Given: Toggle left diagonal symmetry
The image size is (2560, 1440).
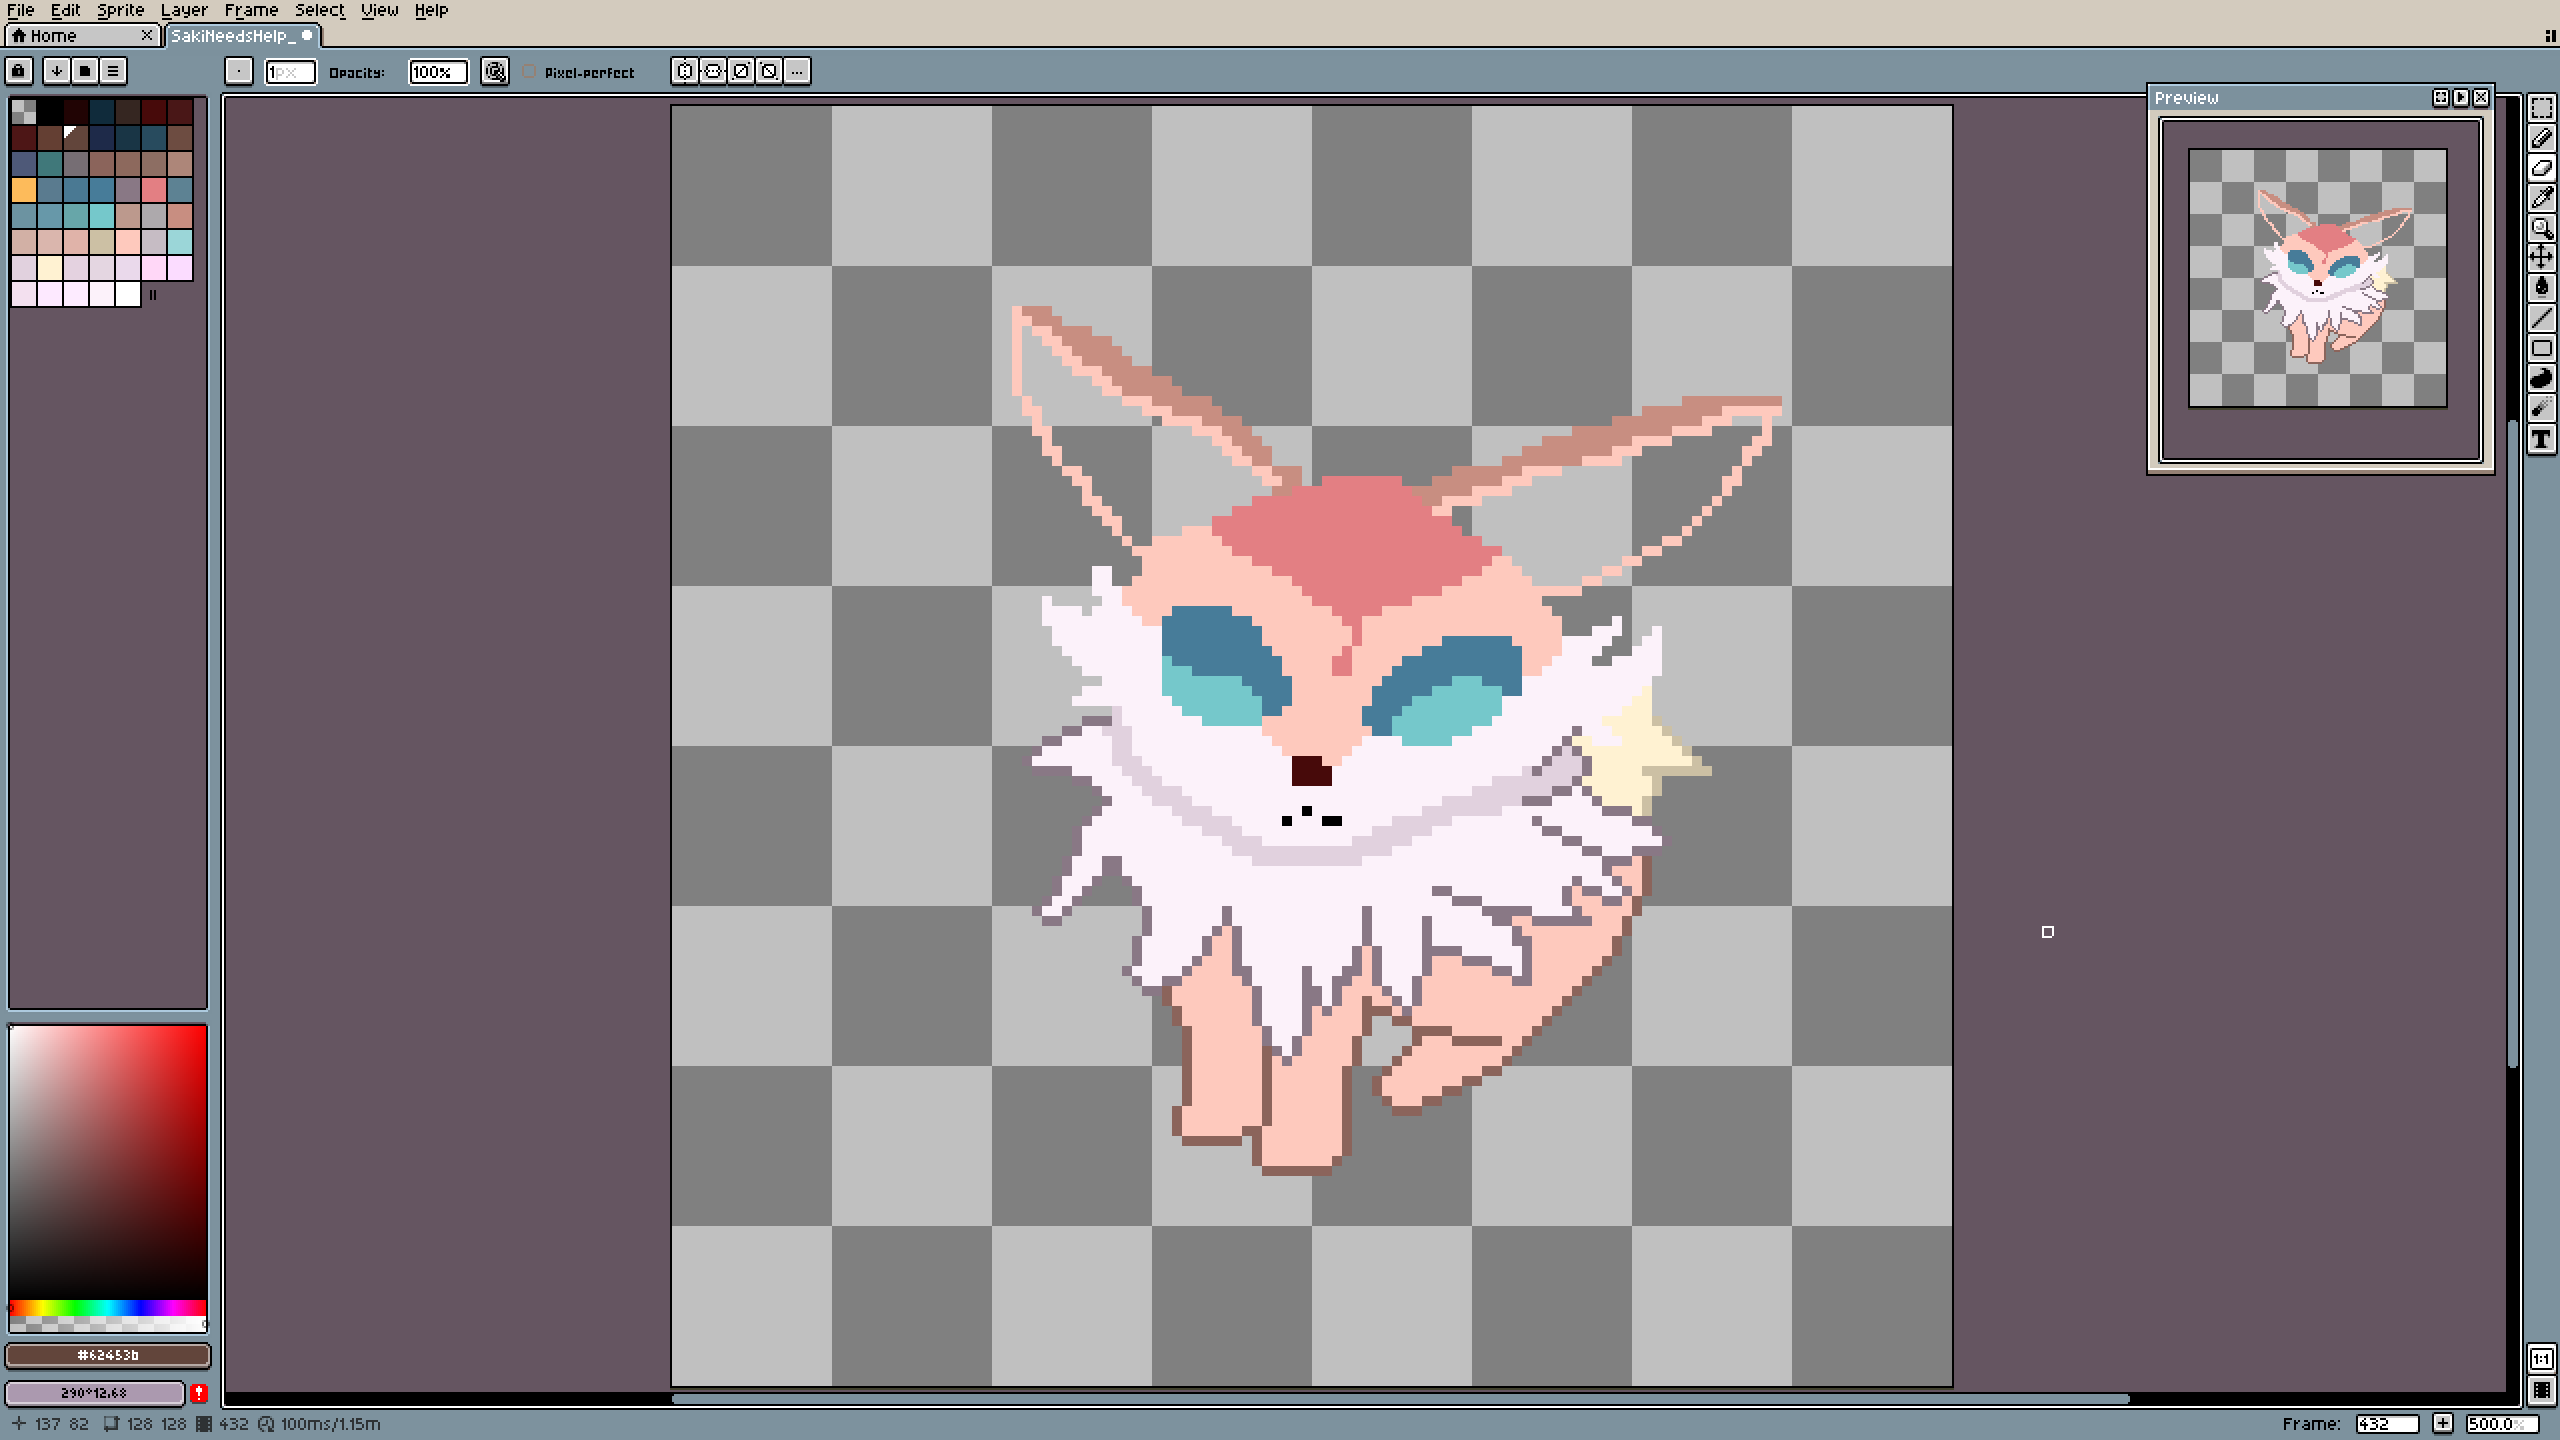Looking at the screenshot, I should pos(769,71).
